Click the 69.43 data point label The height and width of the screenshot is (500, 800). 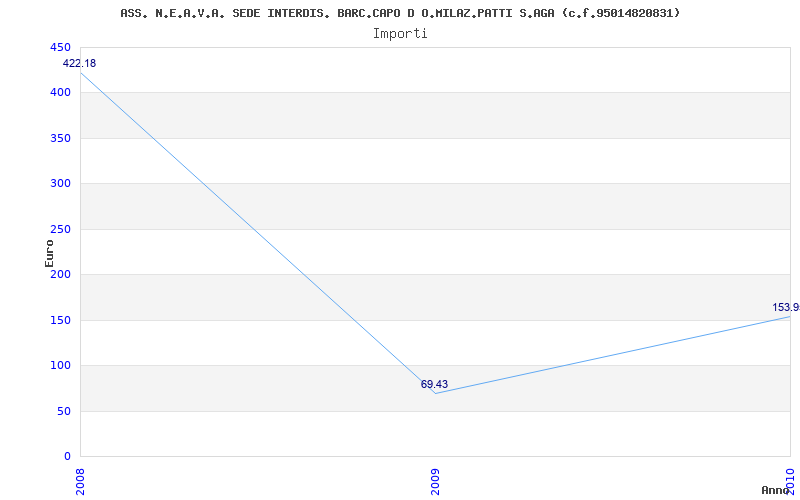click(x=434, y=384)
